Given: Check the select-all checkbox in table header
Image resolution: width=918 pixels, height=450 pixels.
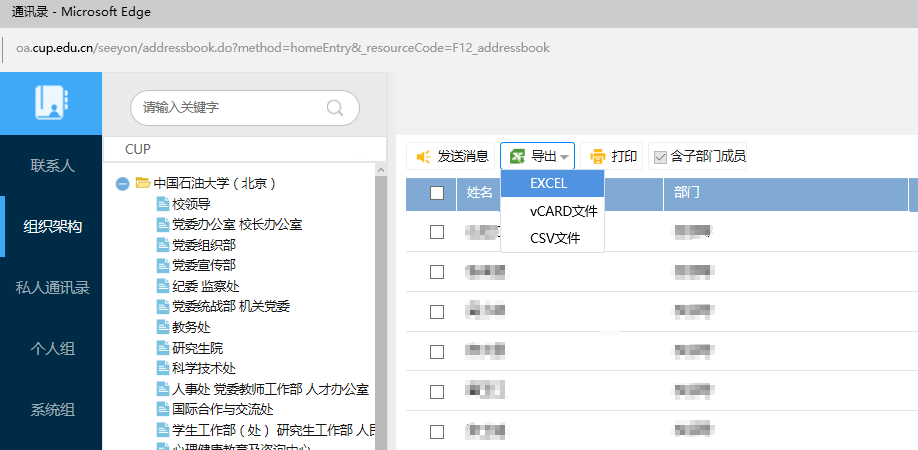Looking at the screenshot, I should click(437, 193).
